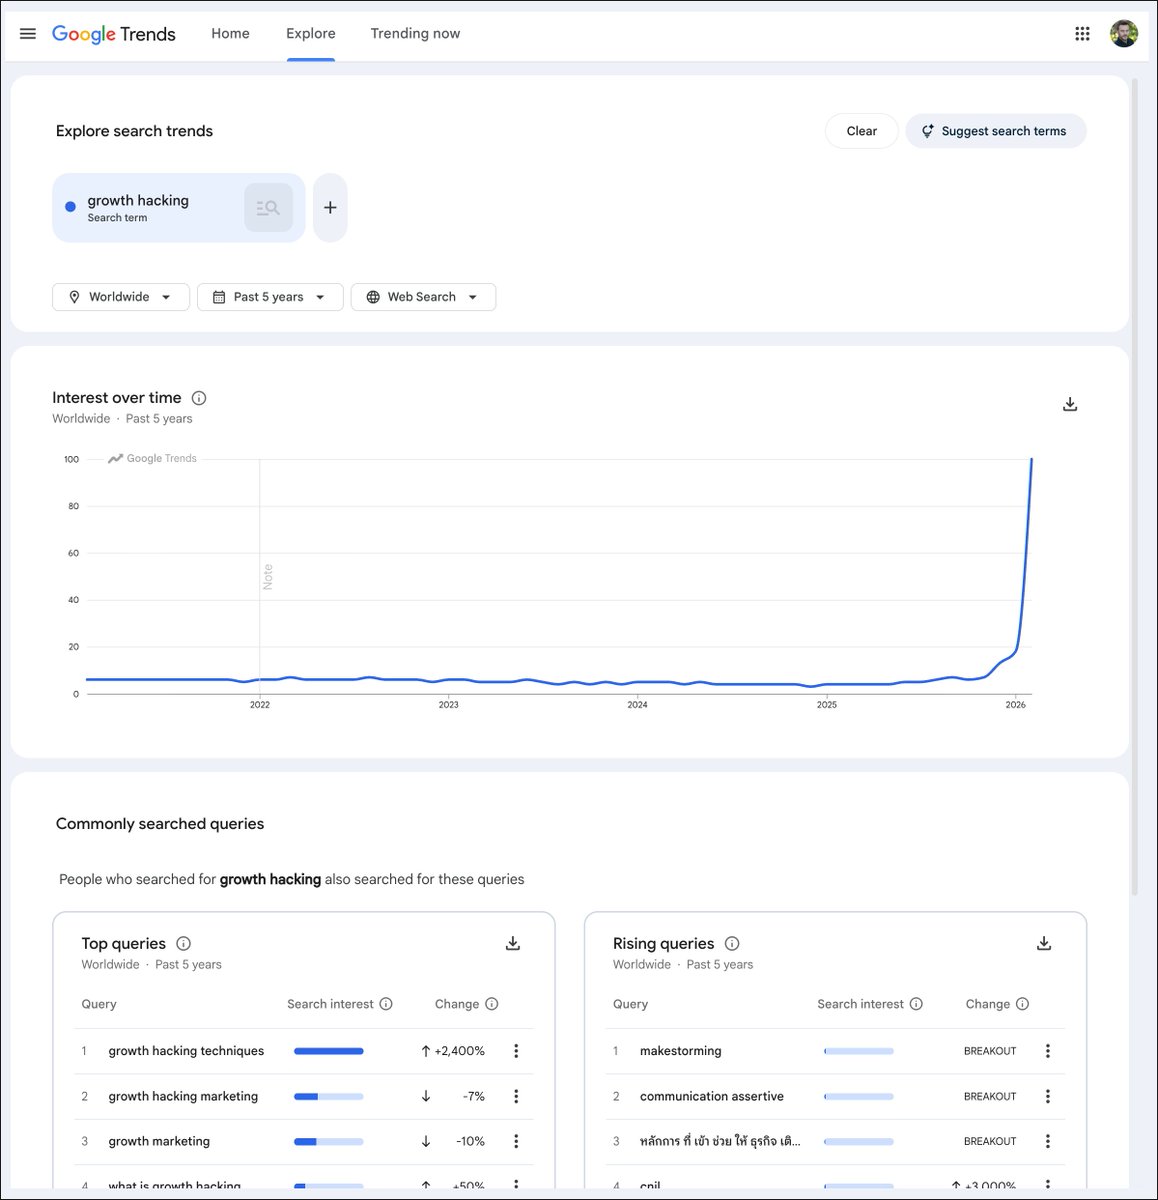1158x1200 pixels.
Task: Click BREAKOUT label for makestorming
Action: click(x=990, y=1051)
